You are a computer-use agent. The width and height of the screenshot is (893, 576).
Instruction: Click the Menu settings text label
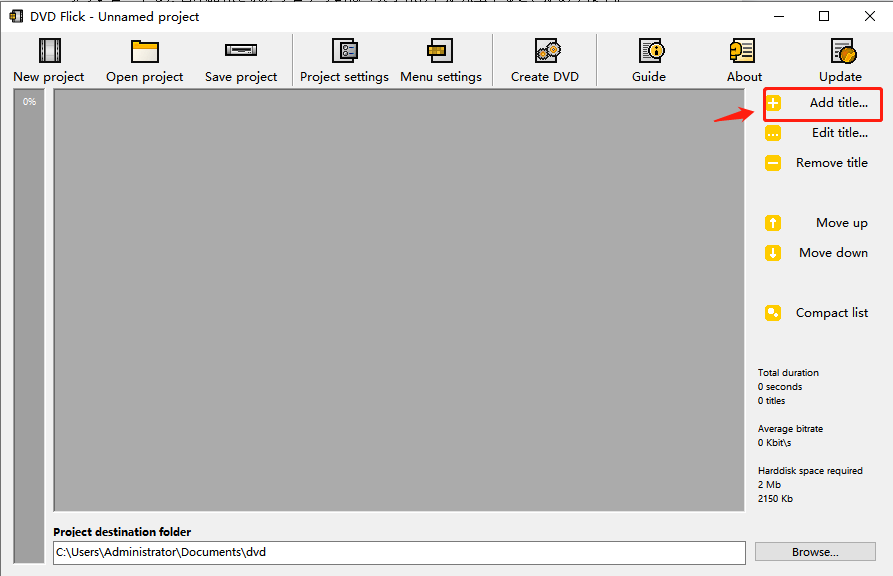pyautogui.click(x=441, y=77)
